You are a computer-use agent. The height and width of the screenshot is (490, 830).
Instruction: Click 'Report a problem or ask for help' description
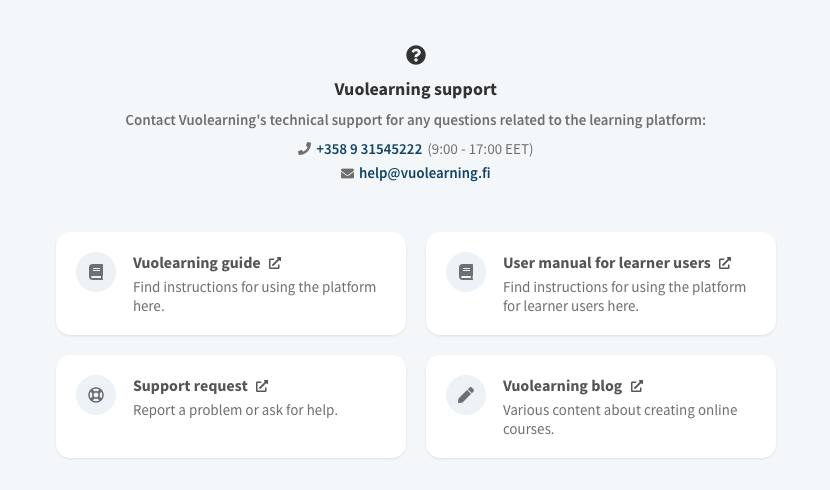click(235, 410)
